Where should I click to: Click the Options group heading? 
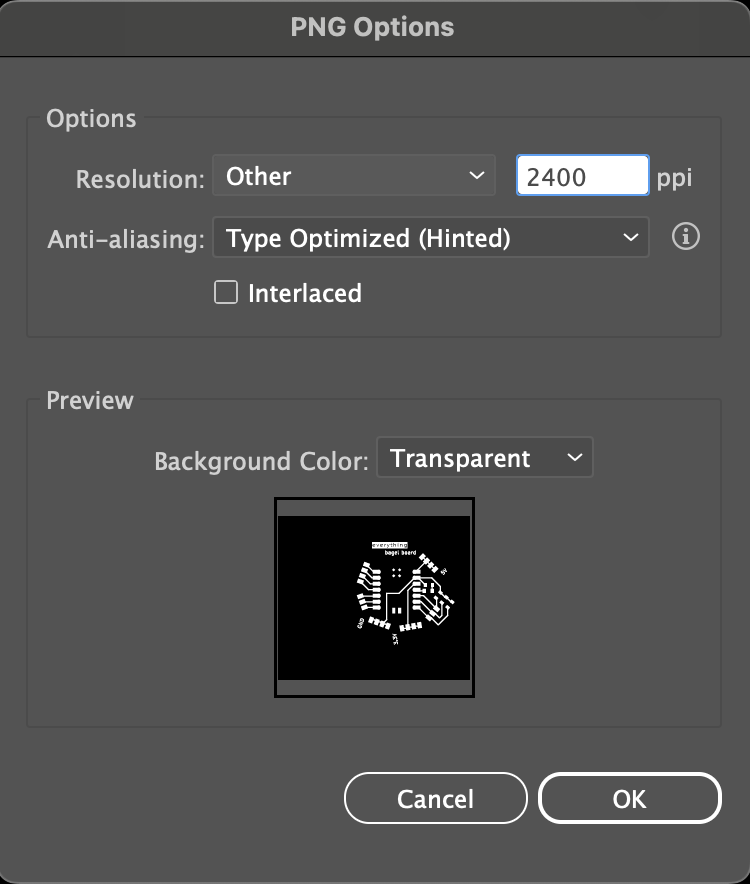point(91,119)
